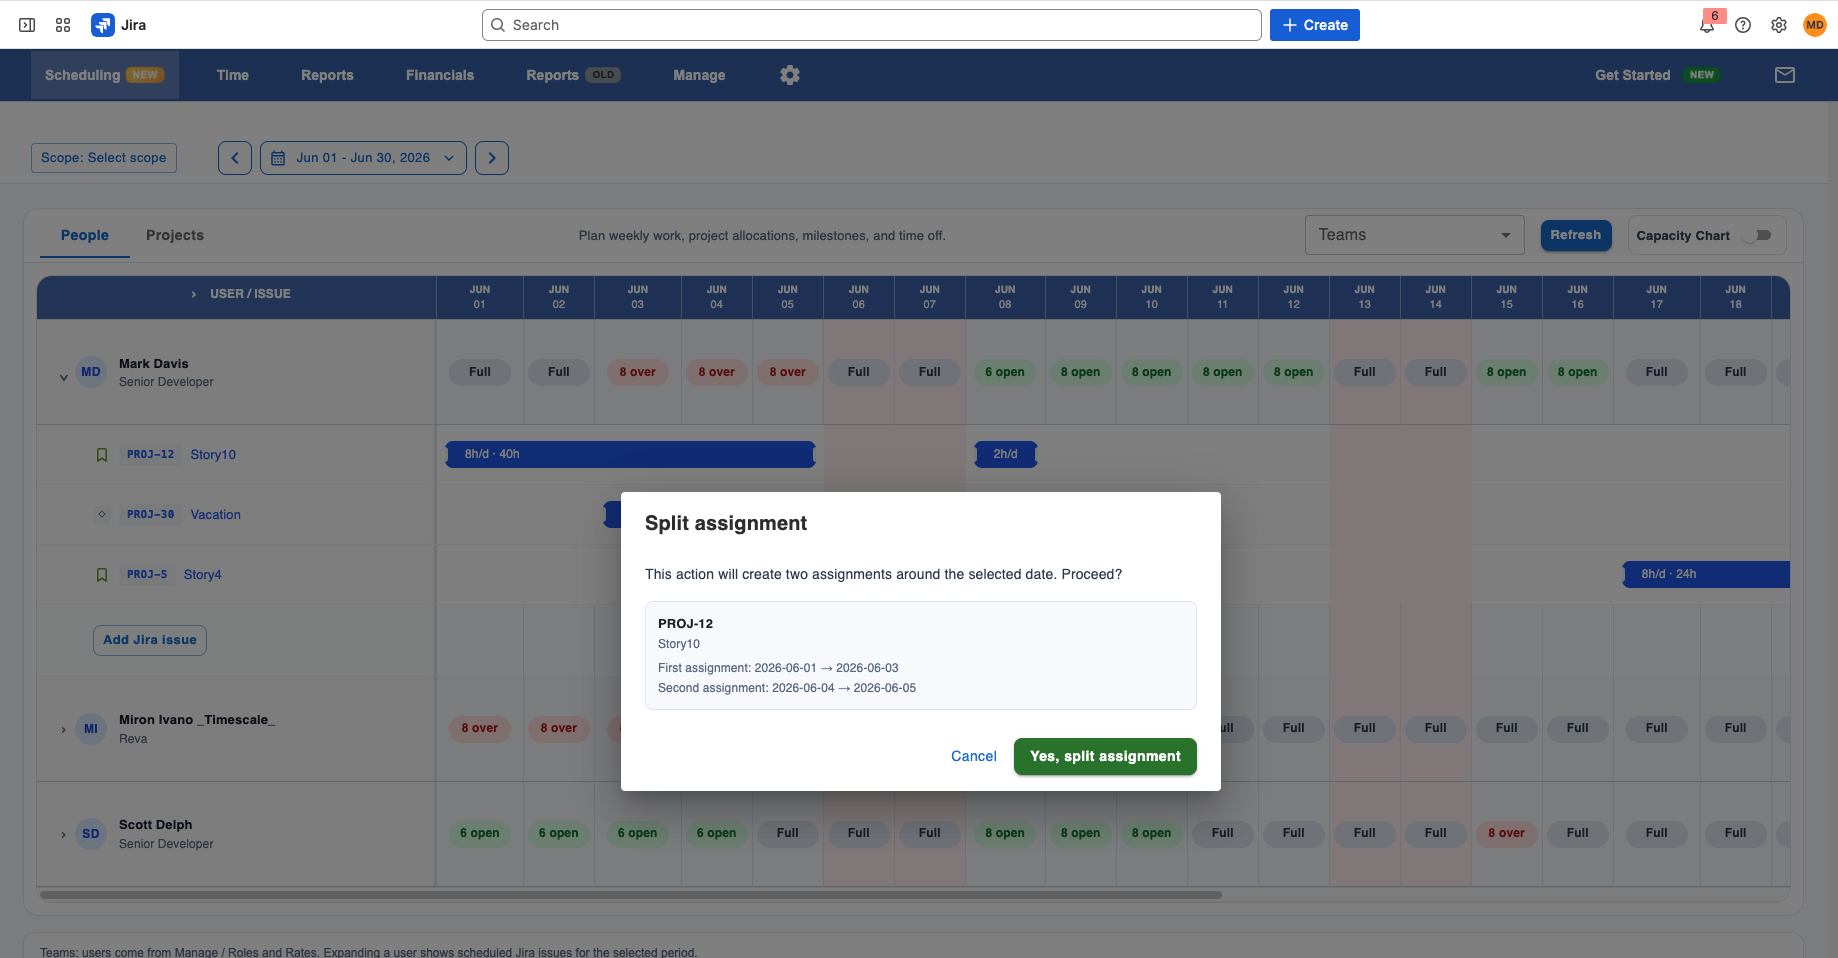
Task: Expand Scott Delph row
Action: (64, 835)
